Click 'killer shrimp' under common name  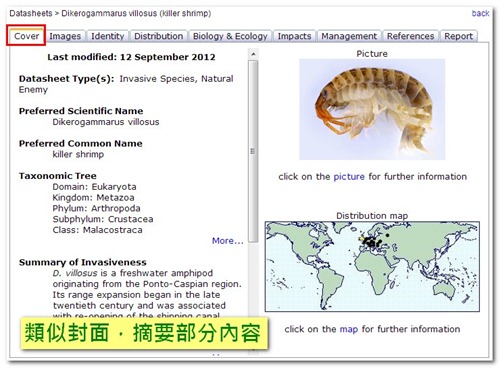78,154
